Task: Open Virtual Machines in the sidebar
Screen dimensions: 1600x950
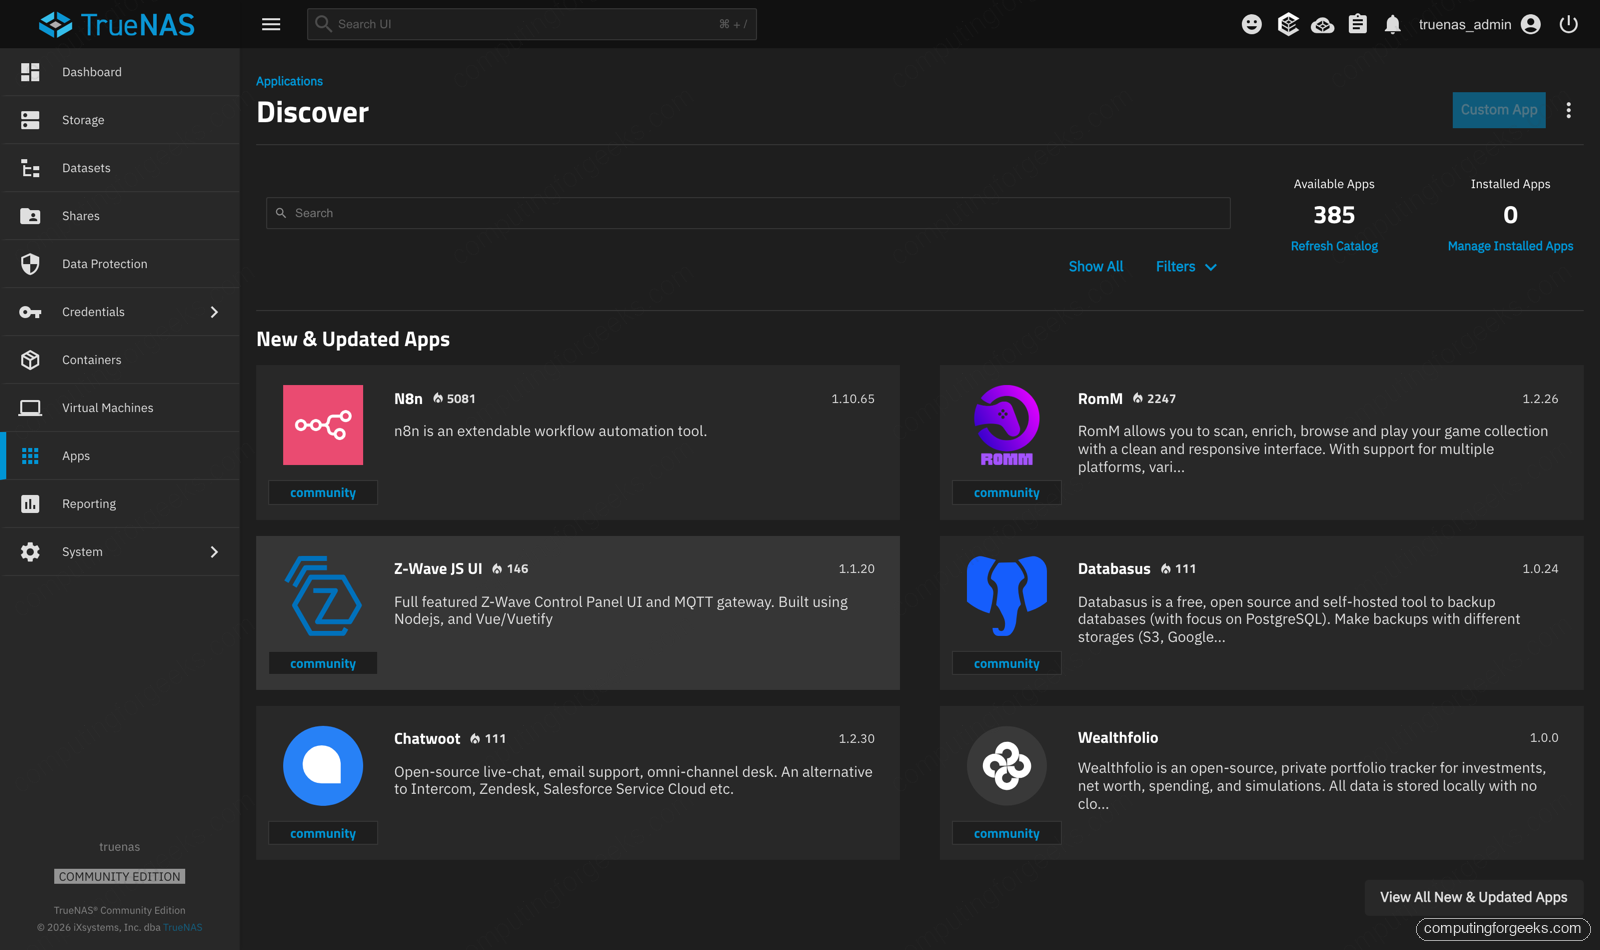Action: 120,408
